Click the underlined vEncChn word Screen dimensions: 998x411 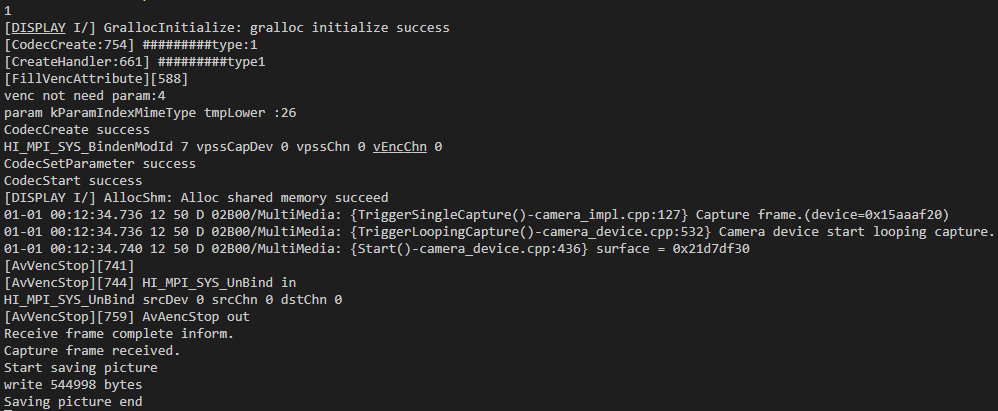point(399,146)
